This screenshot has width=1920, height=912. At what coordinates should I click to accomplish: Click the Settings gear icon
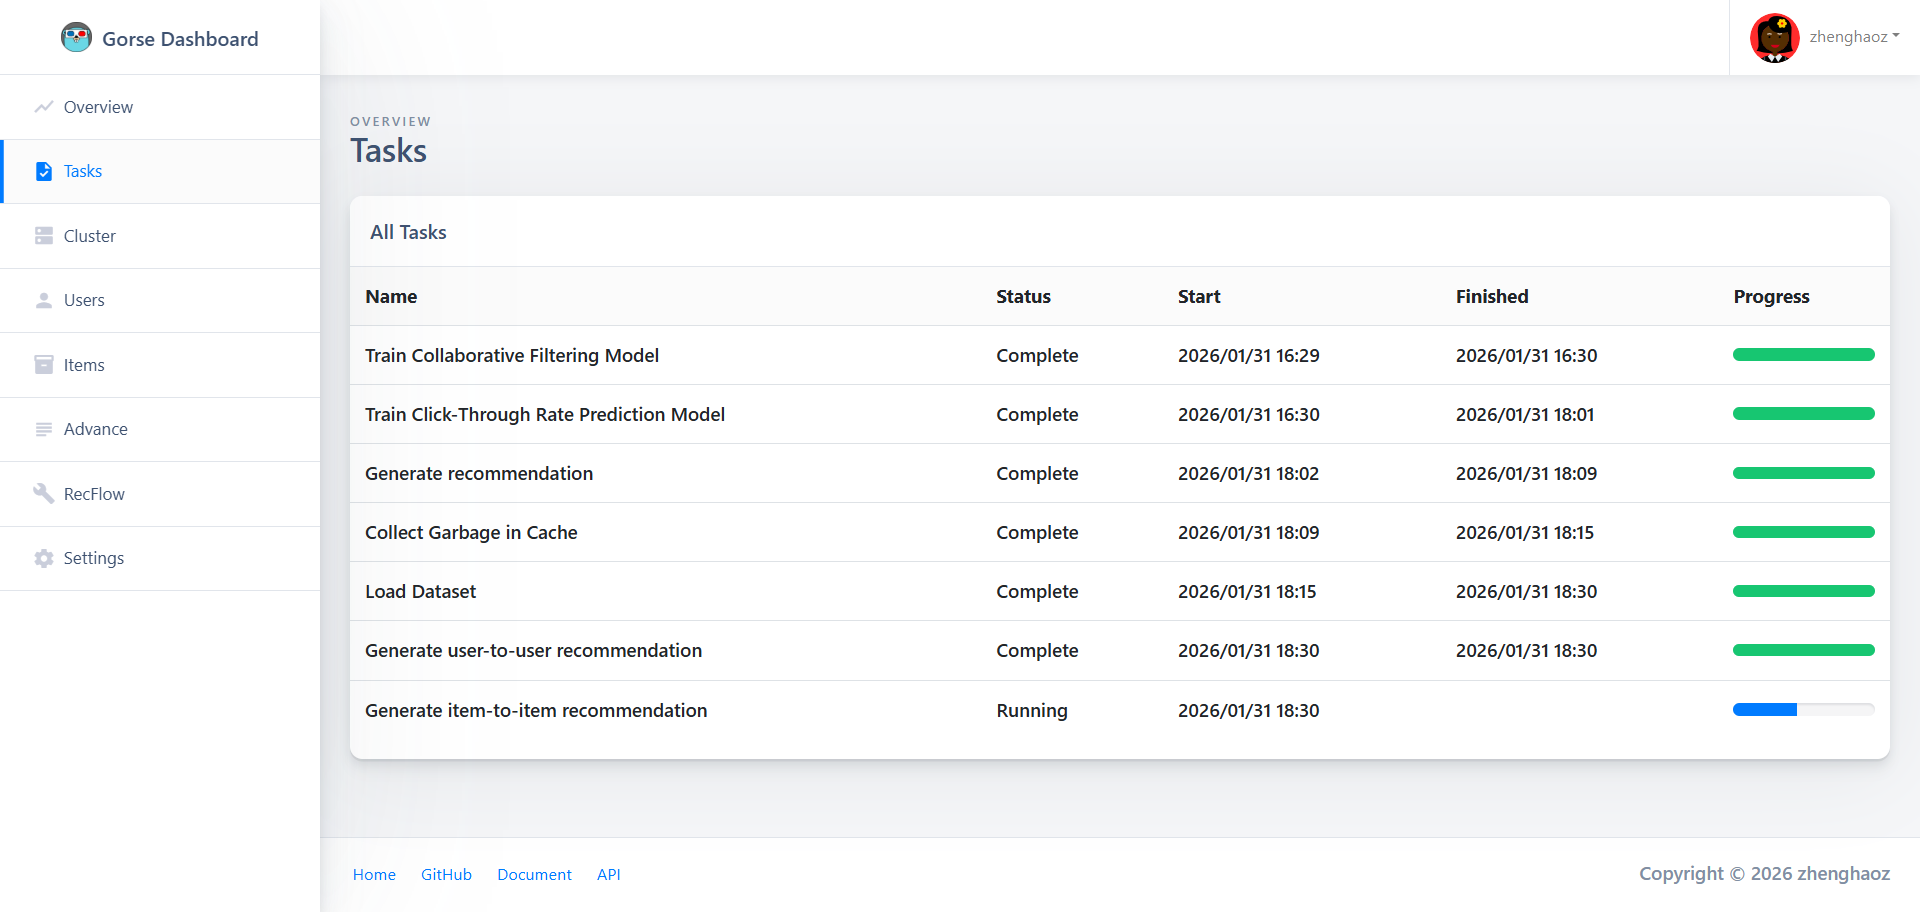pyautogui.click(x=43, y=558)
